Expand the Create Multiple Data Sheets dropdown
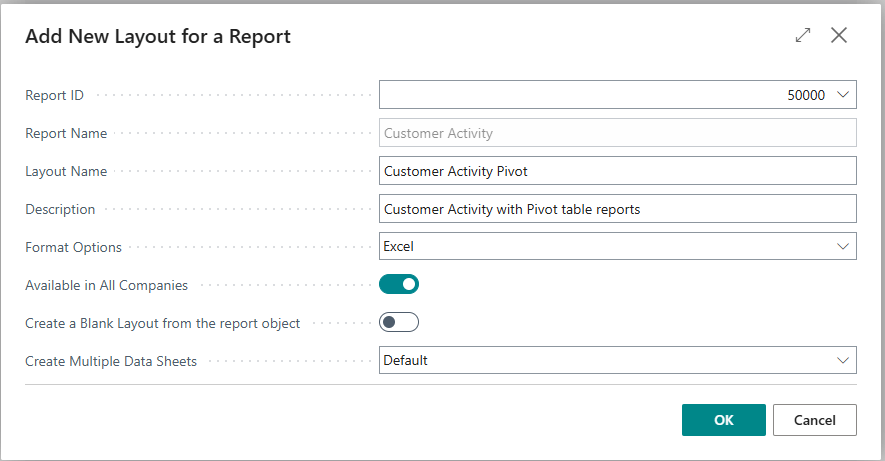Screen dimensions: 885x461 (x=617, y=360)
